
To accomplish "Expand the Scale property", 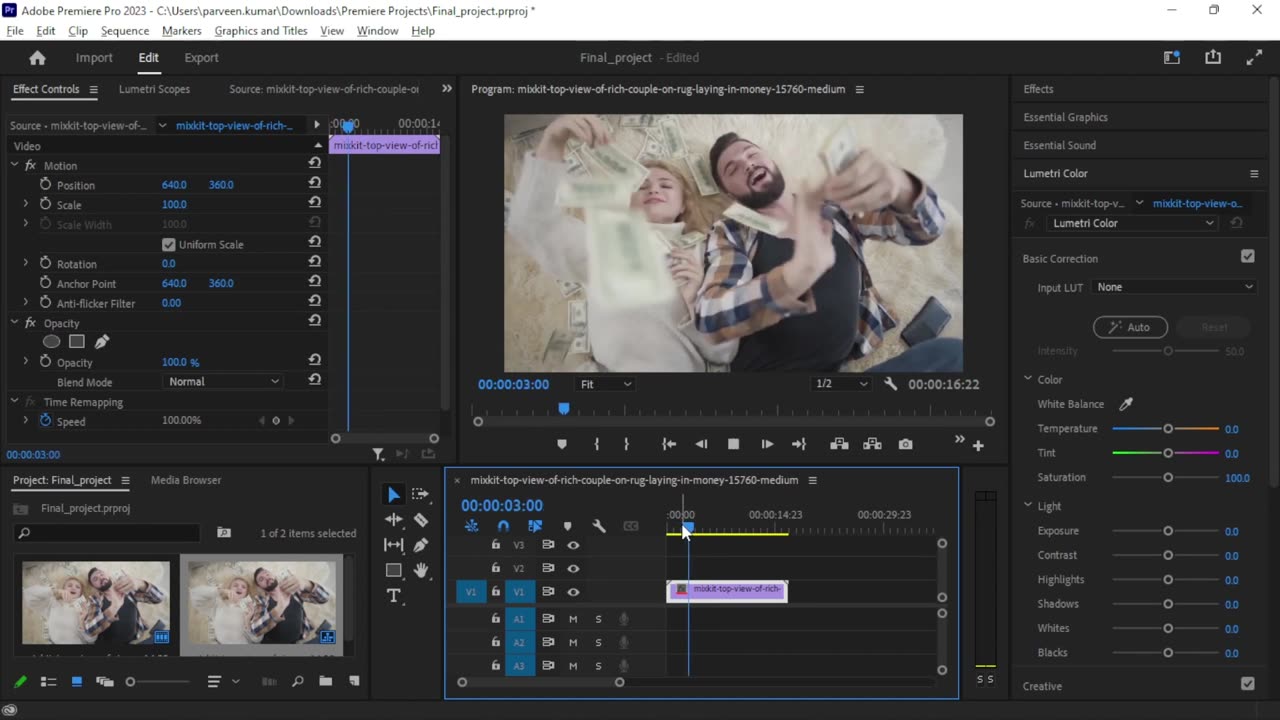I will click(x=26, y=204).
